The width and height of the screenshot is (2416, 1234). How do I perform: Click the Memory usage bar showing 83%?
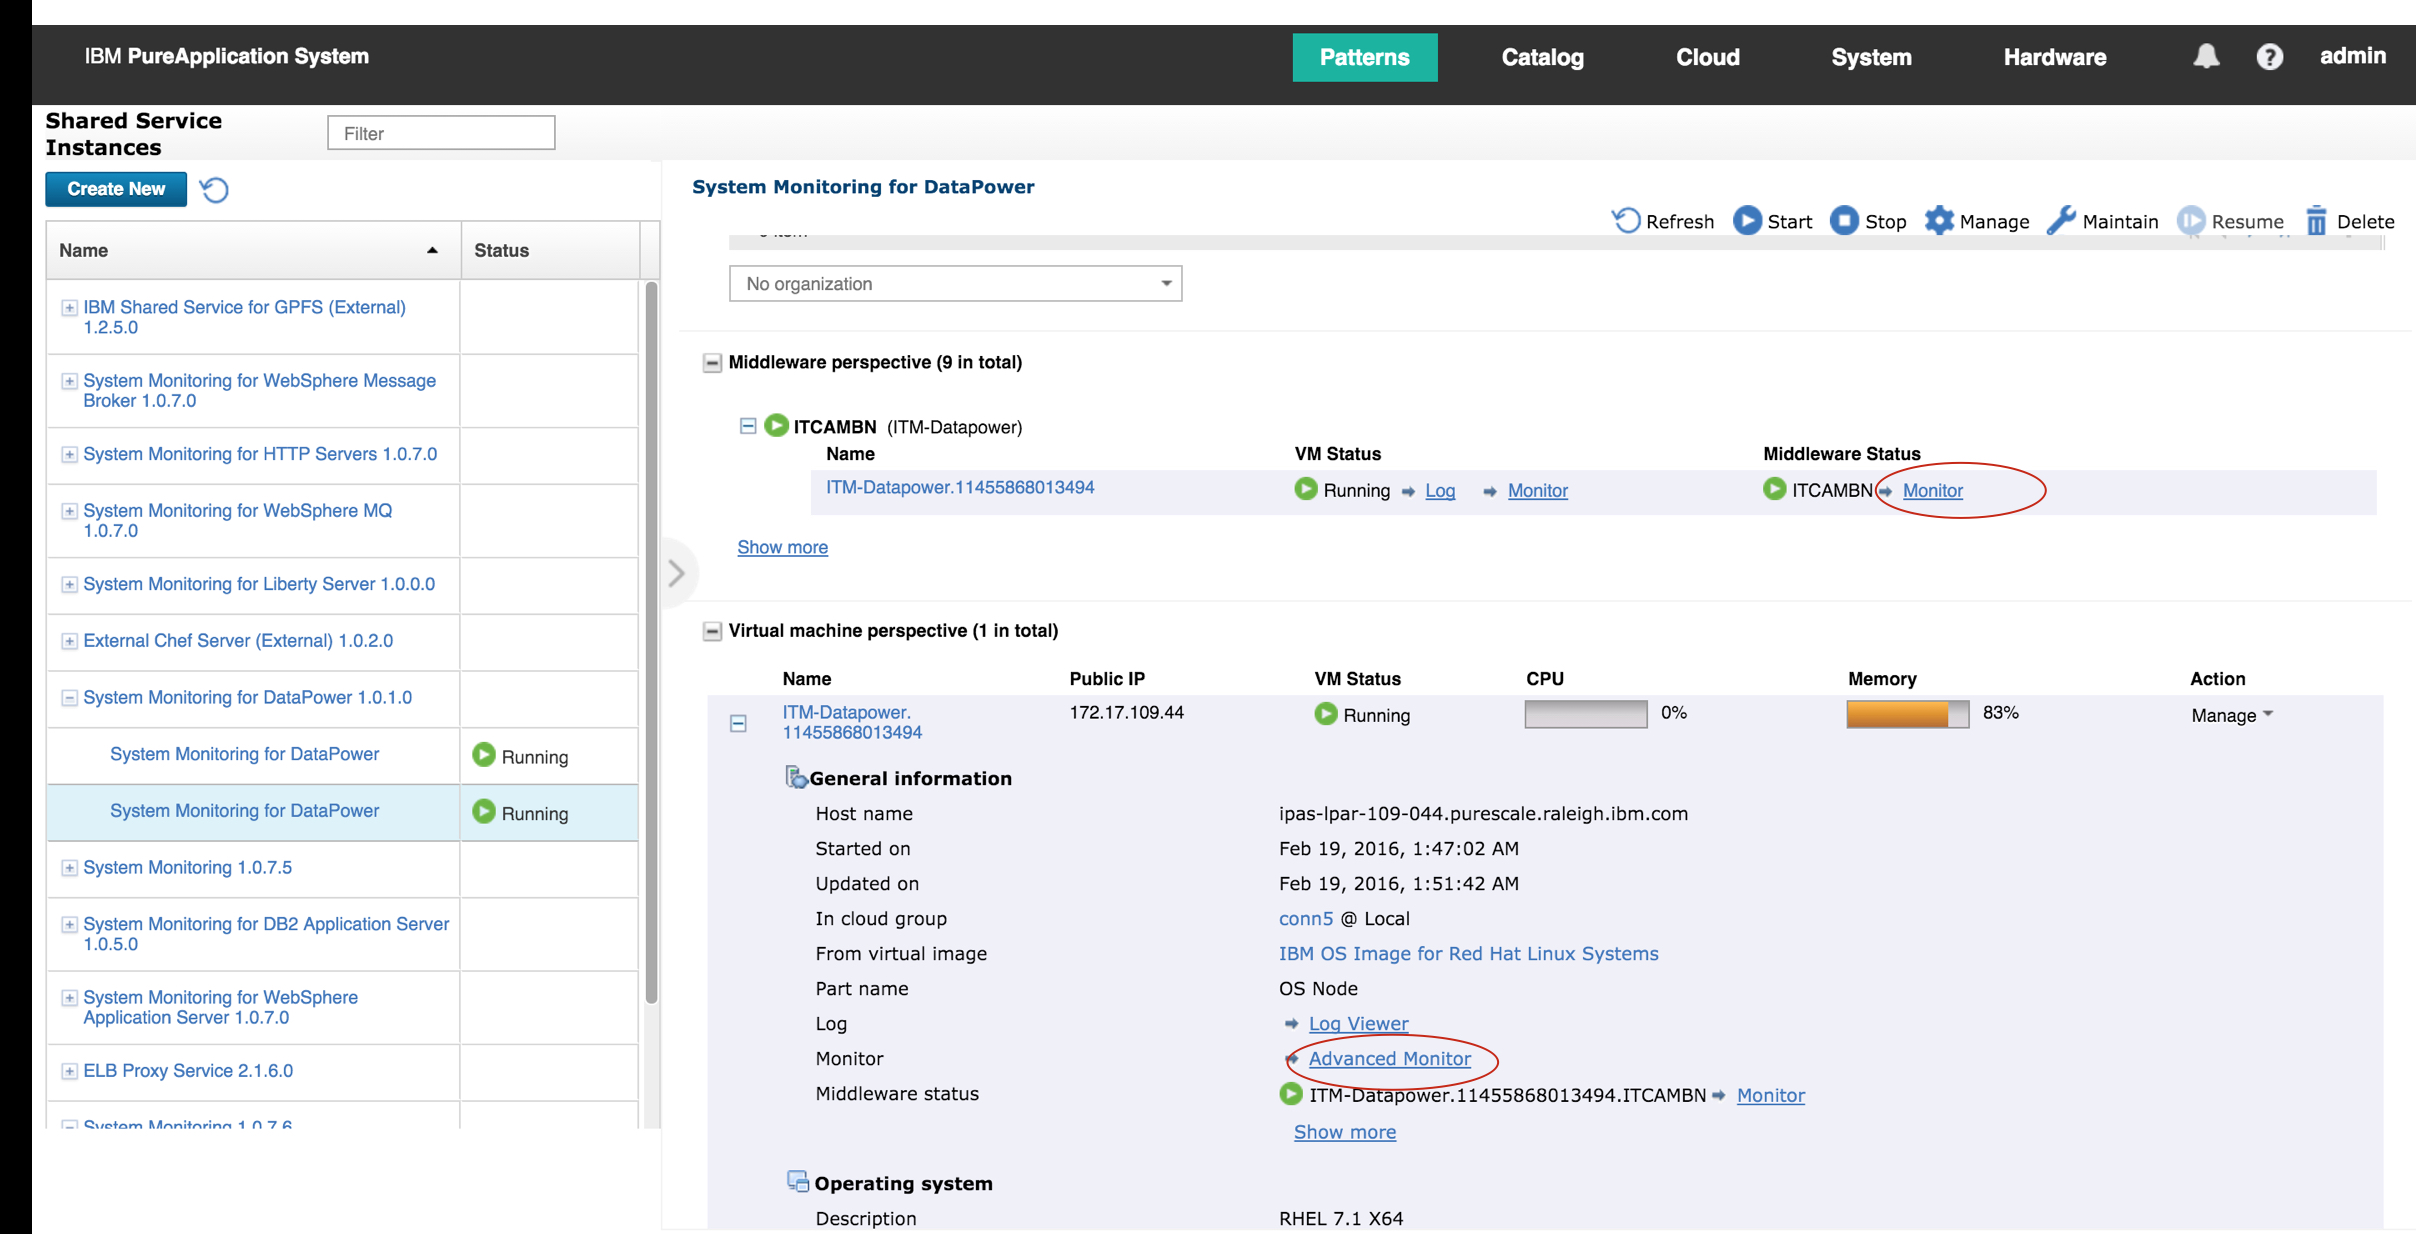(1907, 714)
